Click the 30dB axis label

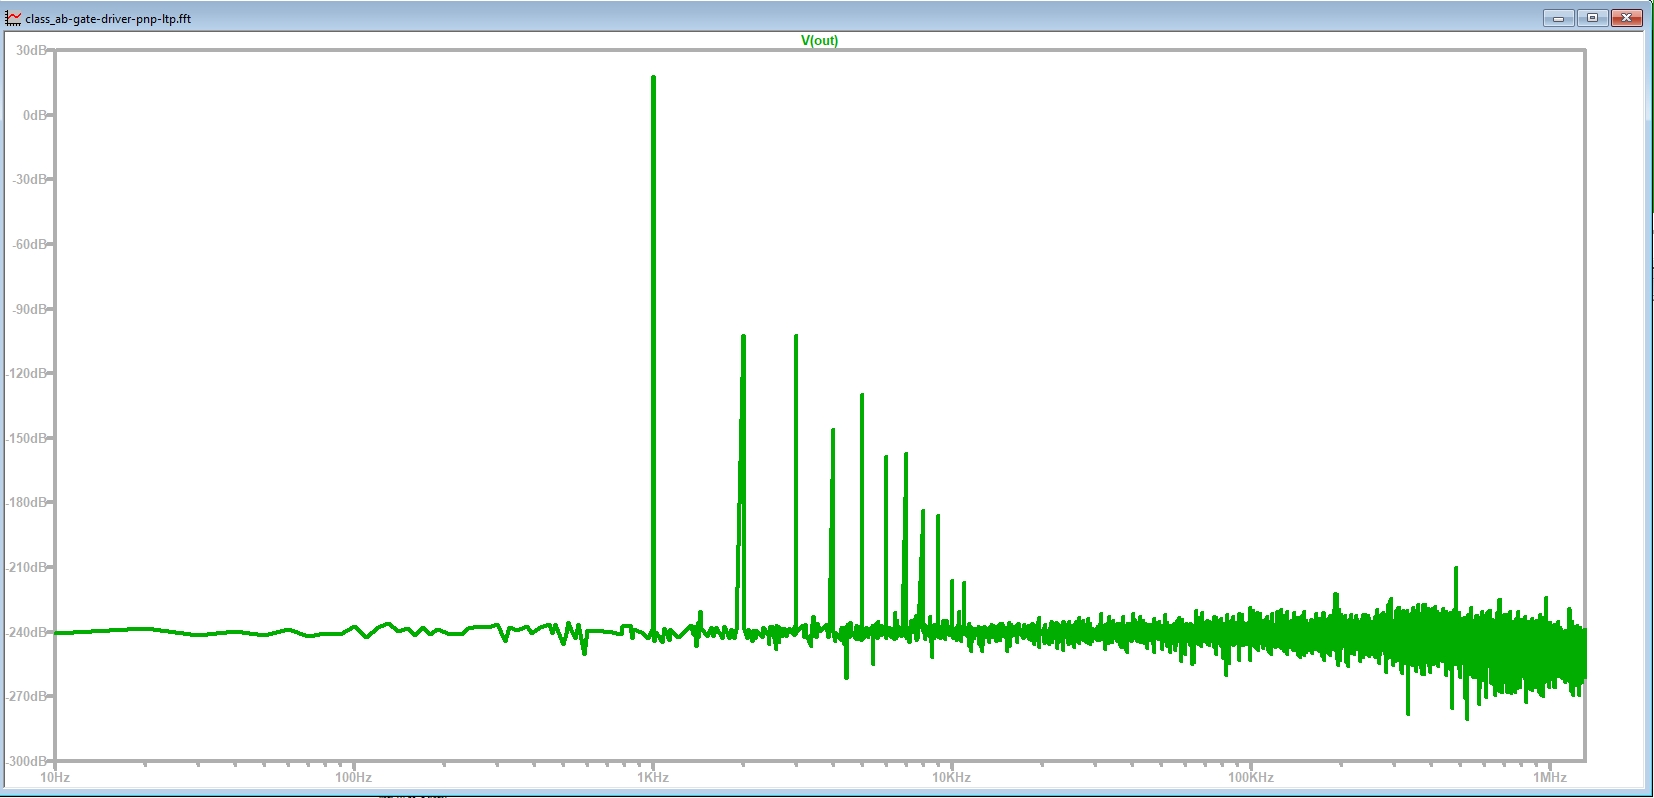coord(31,50)
